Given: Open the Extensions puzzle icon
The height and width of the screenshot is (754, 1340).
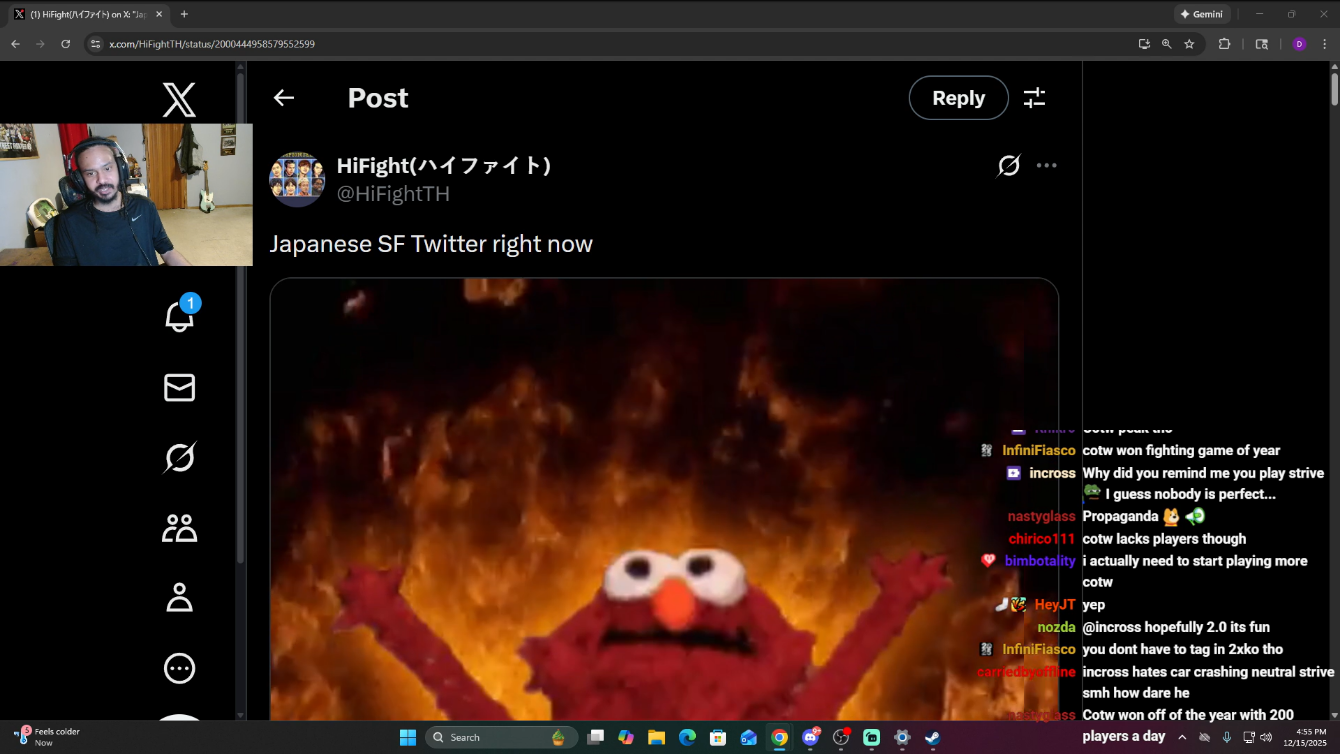Looking at the screenshot, I should (1224, 44).
